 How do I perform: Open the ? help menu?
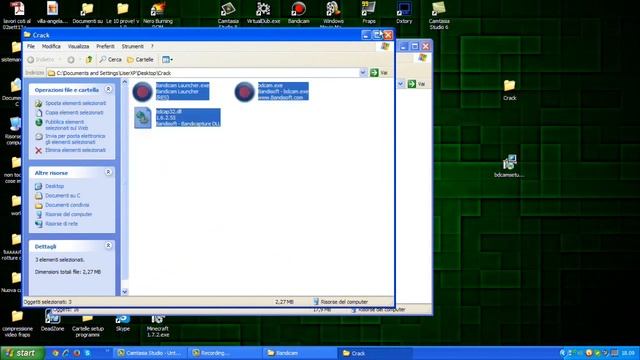[152, 46]
